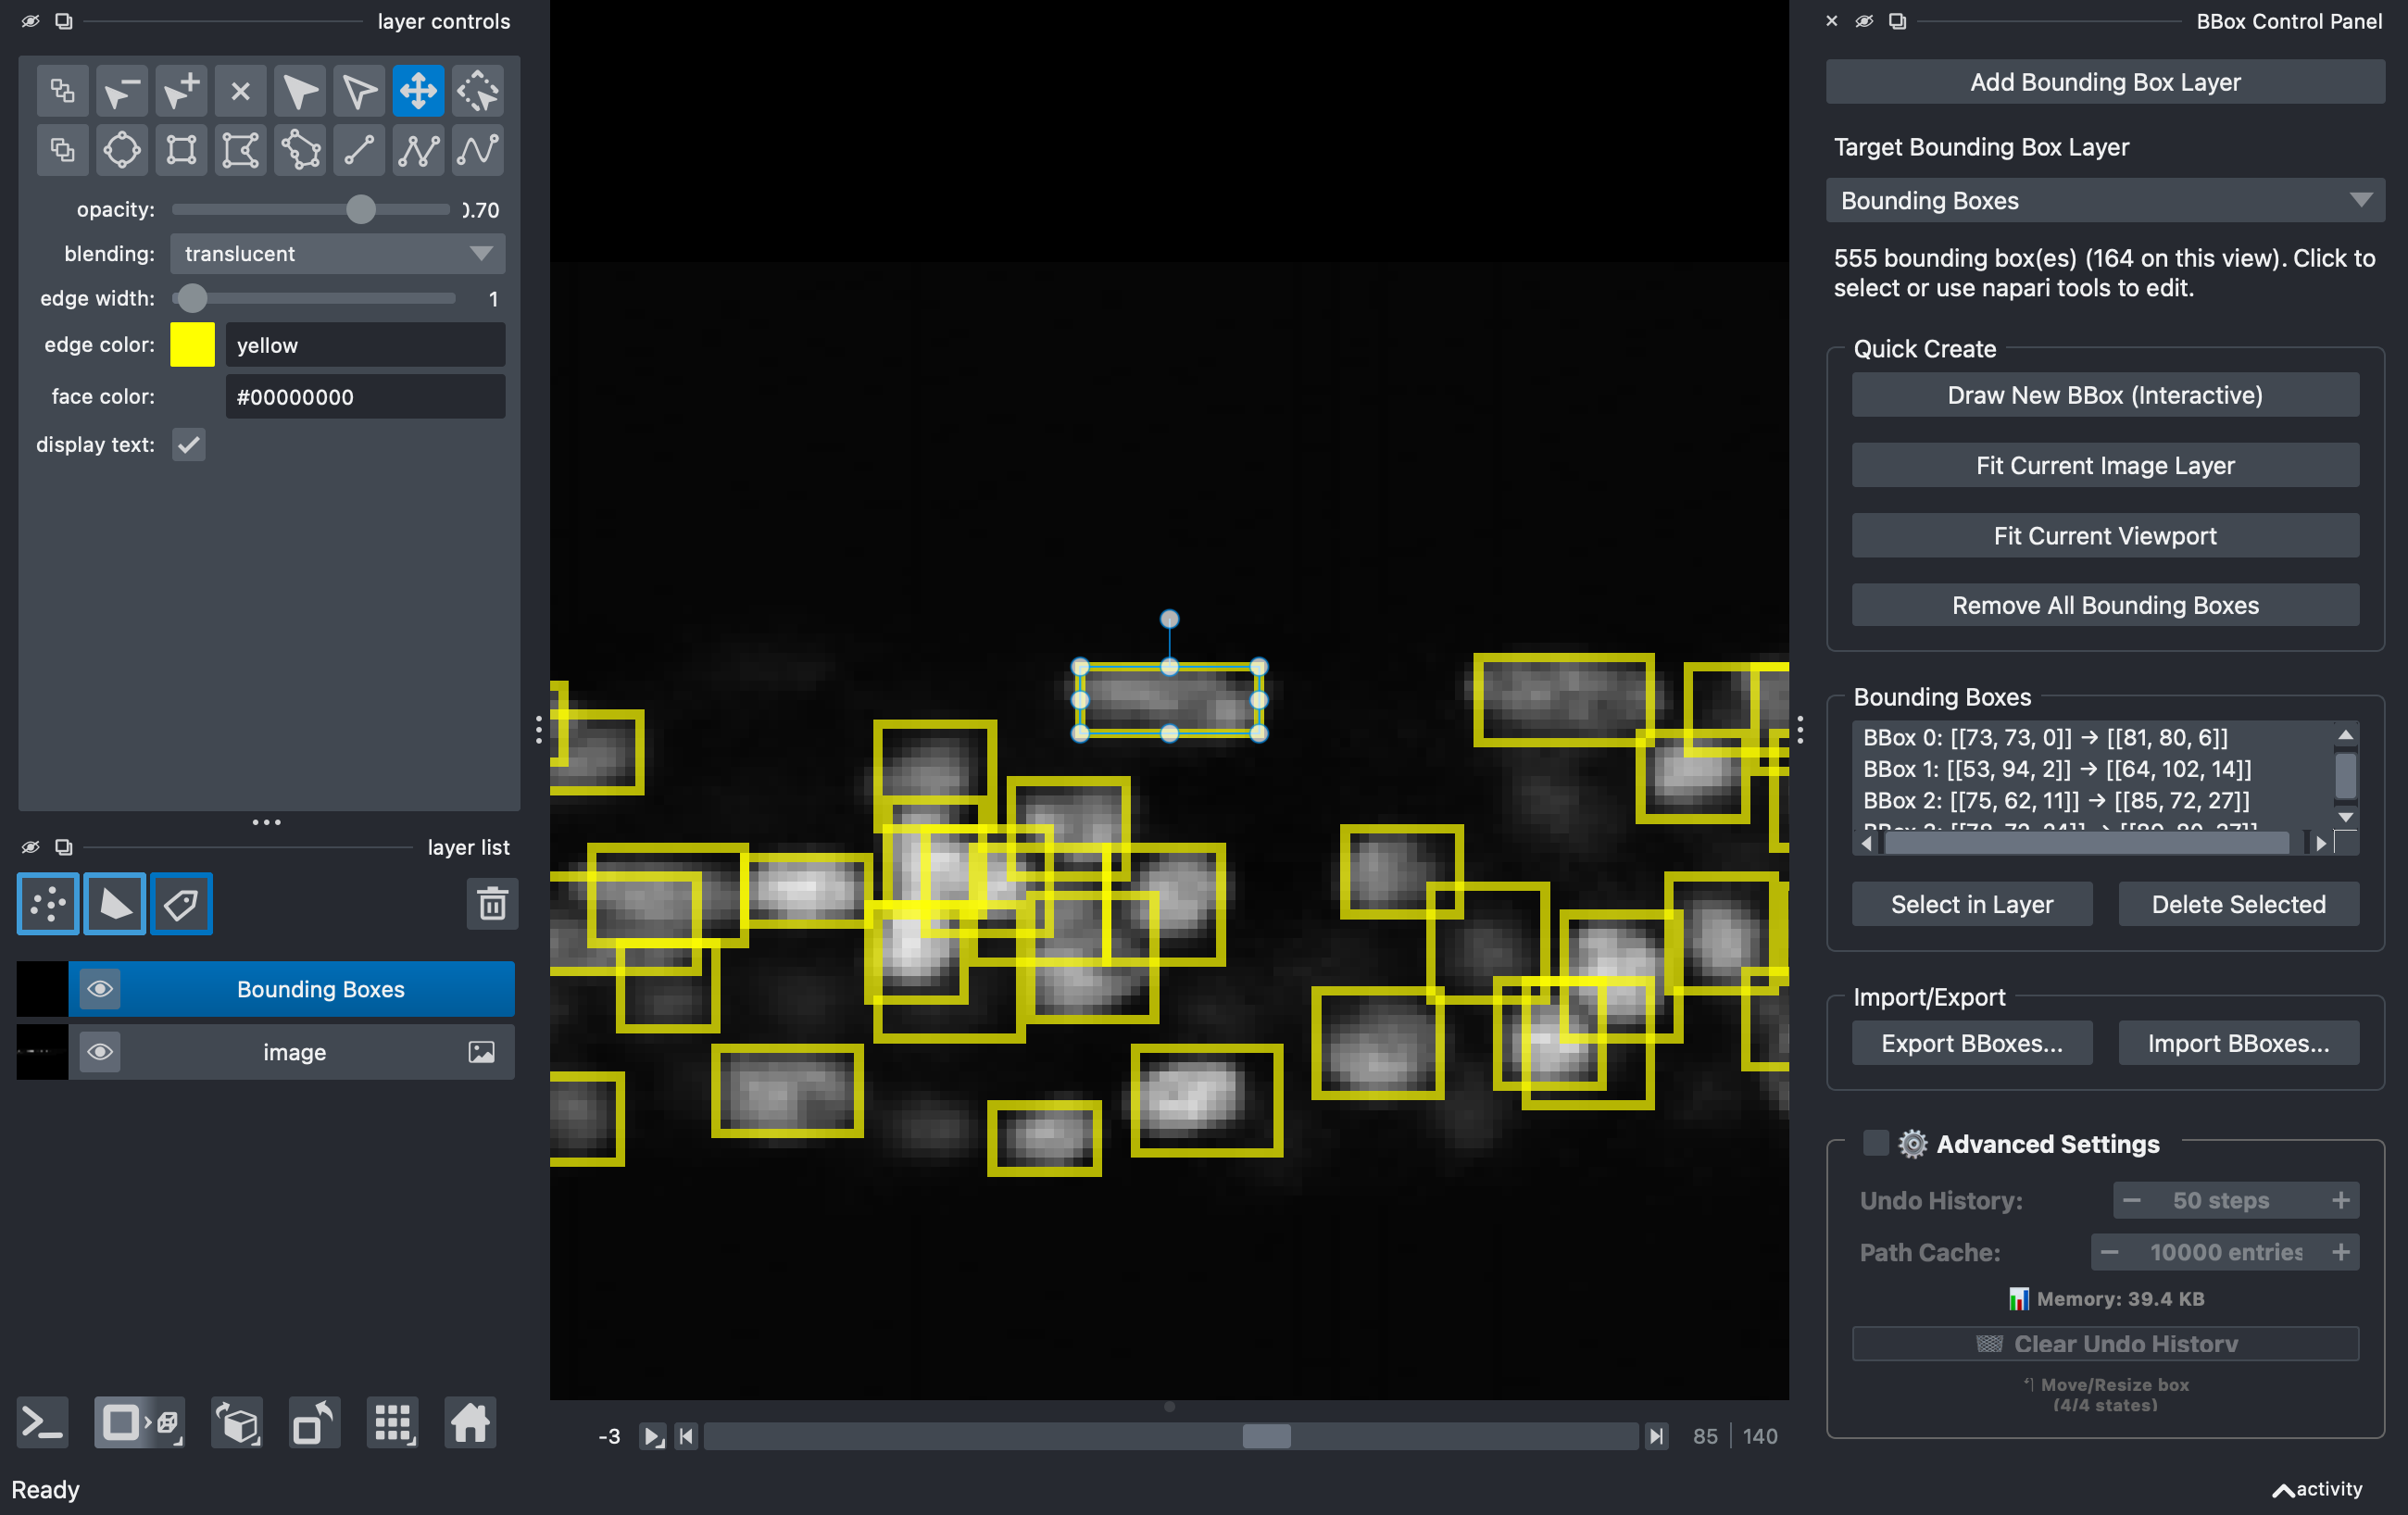Open the blending translucent dropdown
2408x1515 pixels.
click(x=338, y=254)
